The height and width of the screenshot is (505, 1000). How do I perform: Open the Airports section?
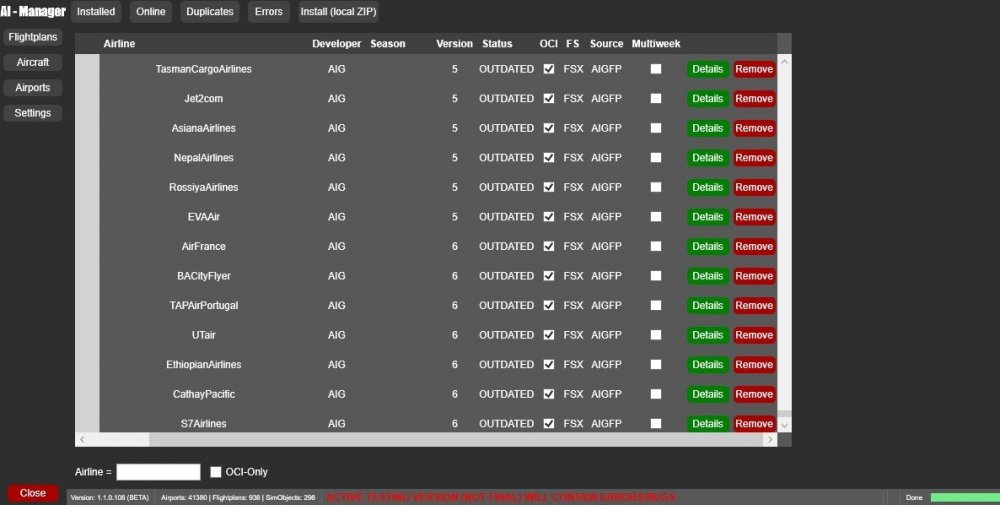pos(32,88)
